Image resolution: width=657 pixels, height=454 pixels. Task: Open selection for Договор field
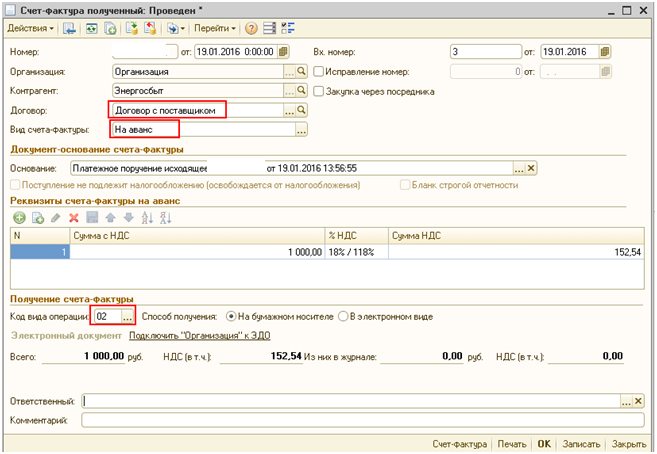tap(290, 111)
